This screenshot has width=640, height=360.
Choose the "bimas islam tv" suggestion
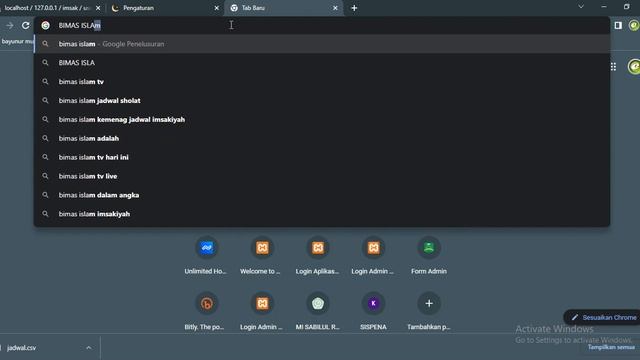[322, 82]
